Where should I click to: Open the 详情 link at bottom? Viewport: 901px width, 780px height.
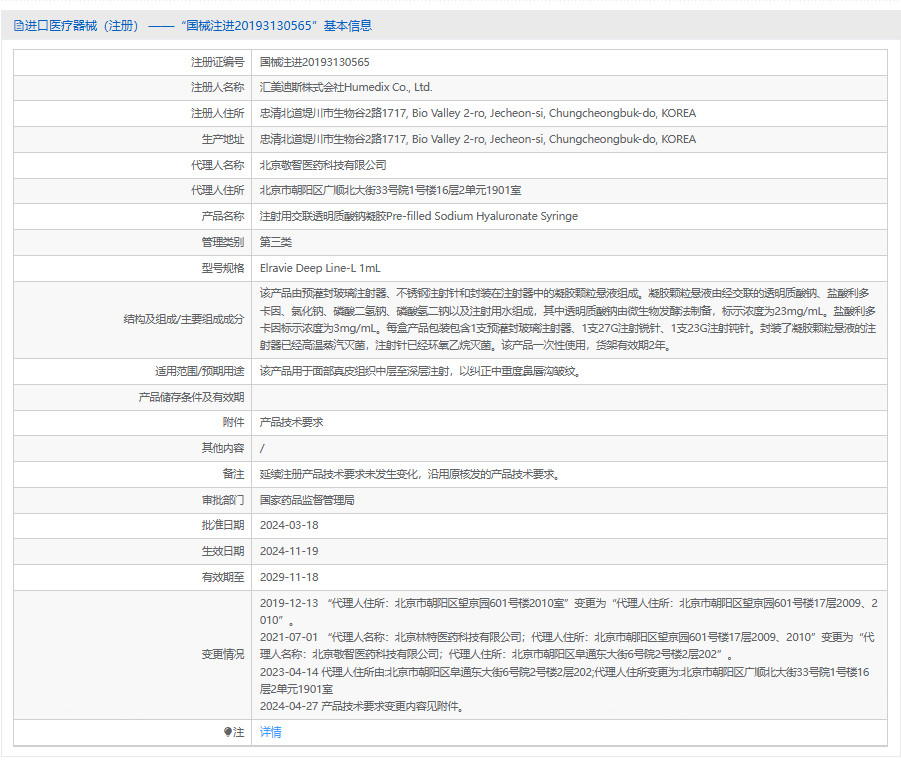tap(270, 732)
